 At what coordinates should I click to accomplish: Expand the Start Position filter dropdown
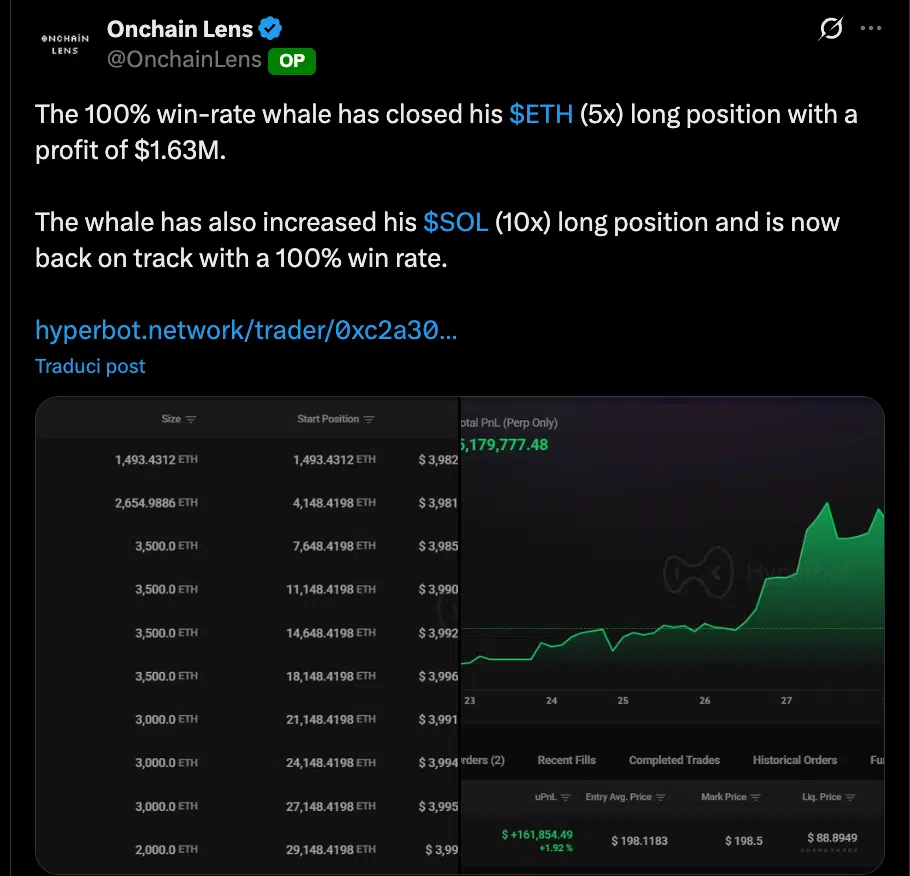click(x=369, y=419)
